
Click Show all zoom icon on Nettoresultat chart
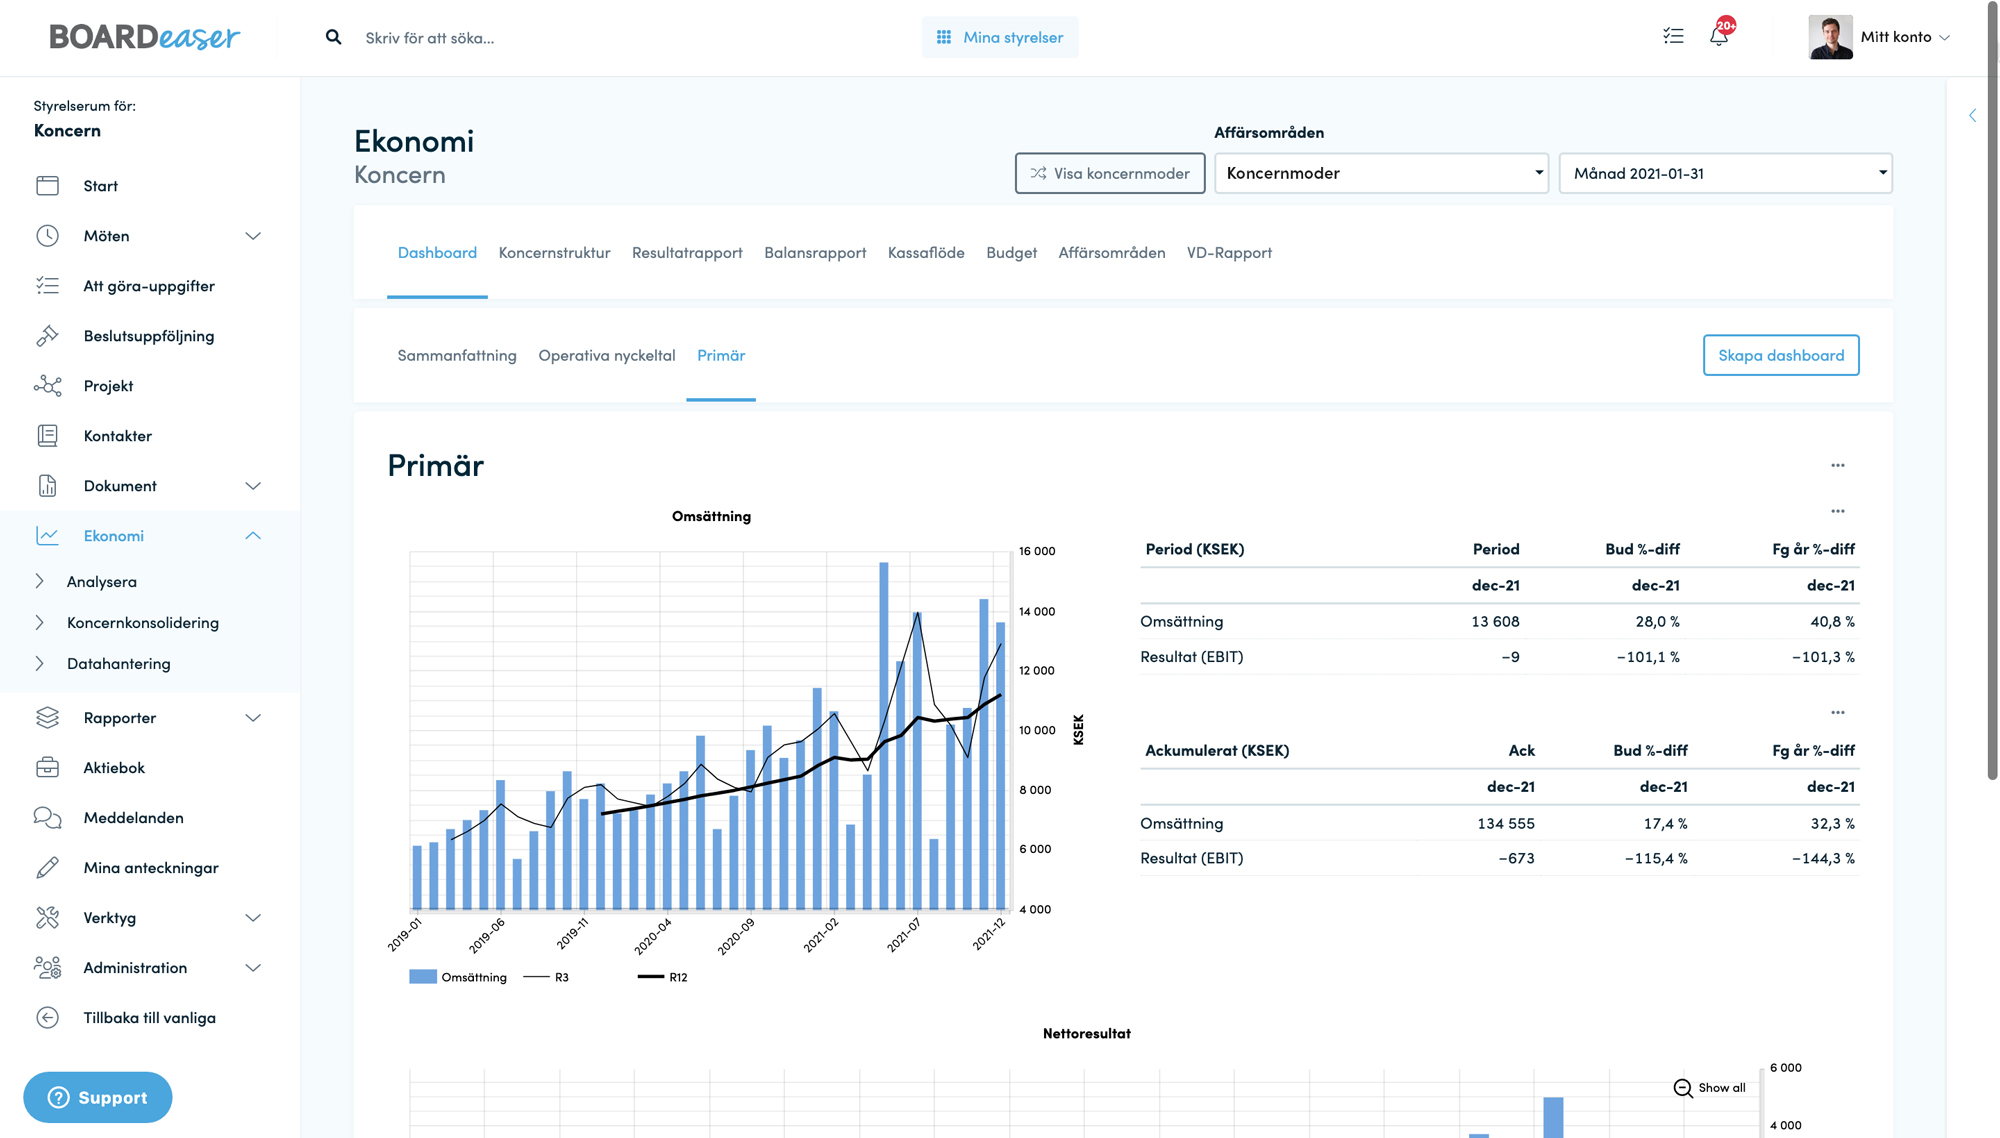pyautogui.click(x=1683, y=1088)
